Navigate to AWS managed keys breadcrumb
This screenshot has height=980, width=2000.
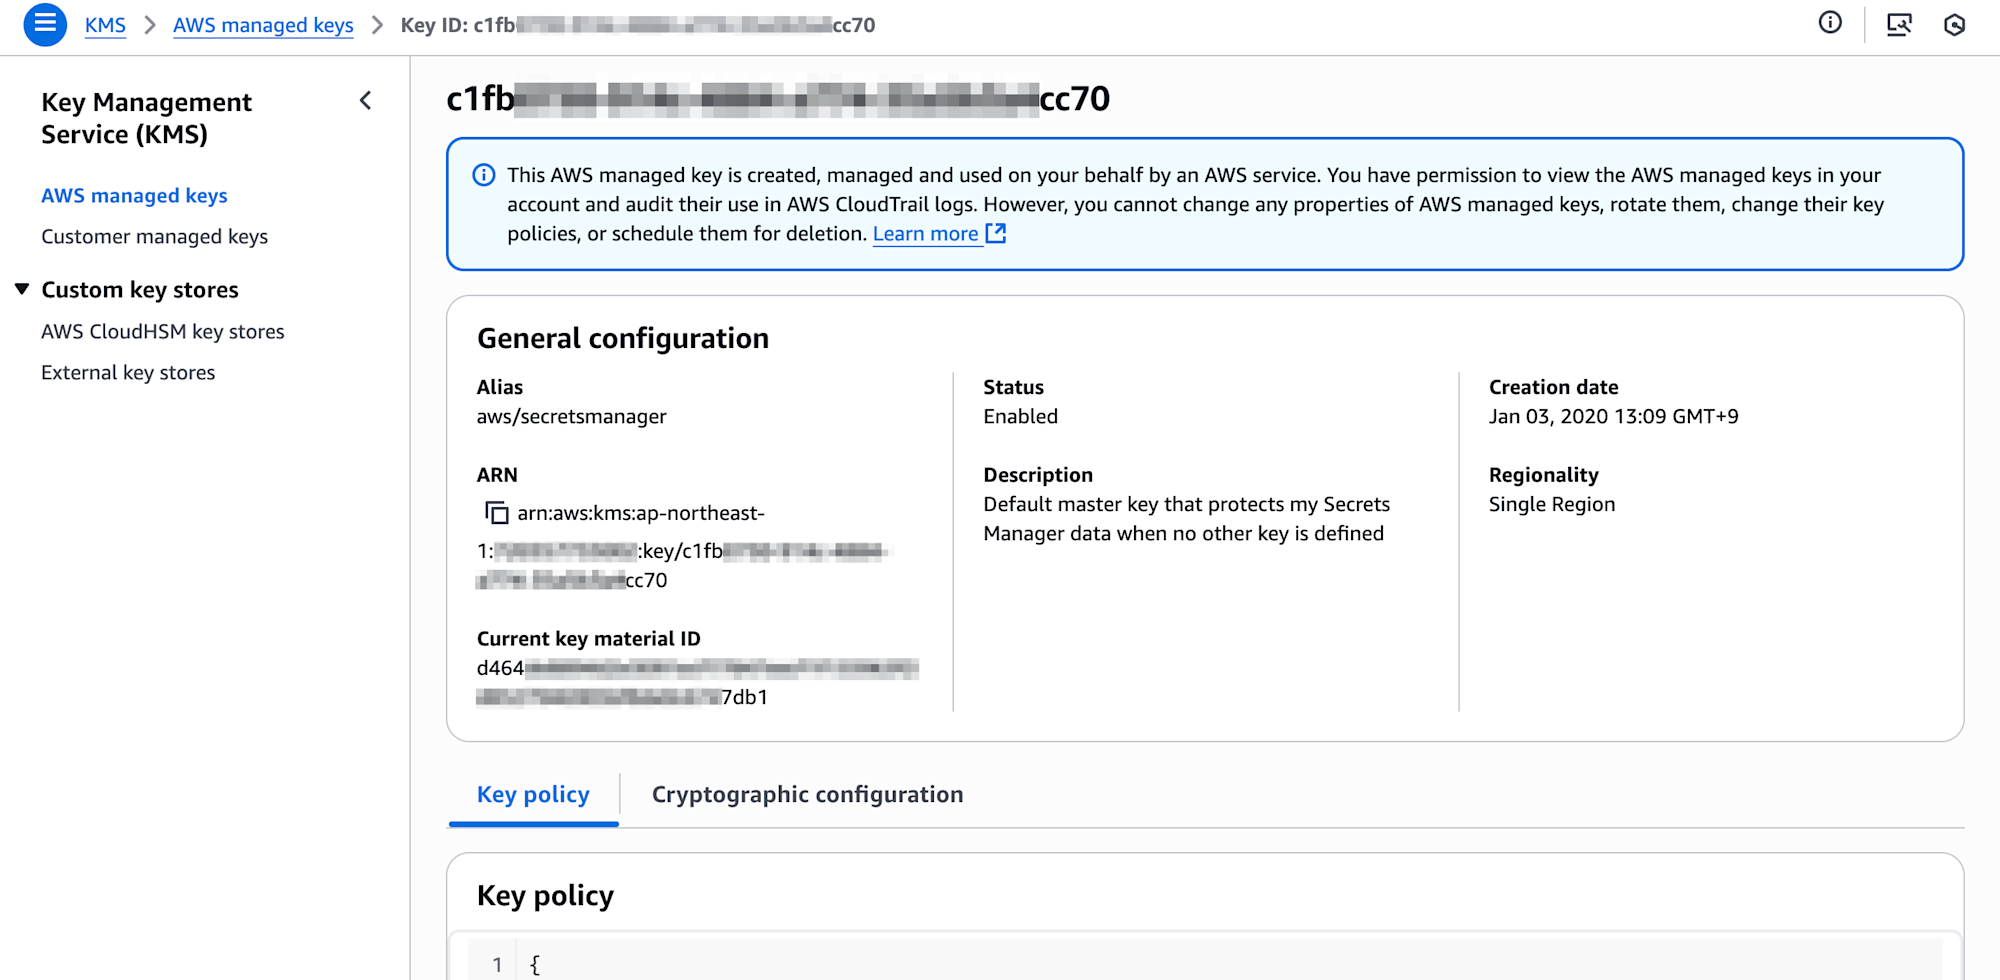[x=263, y=25]
